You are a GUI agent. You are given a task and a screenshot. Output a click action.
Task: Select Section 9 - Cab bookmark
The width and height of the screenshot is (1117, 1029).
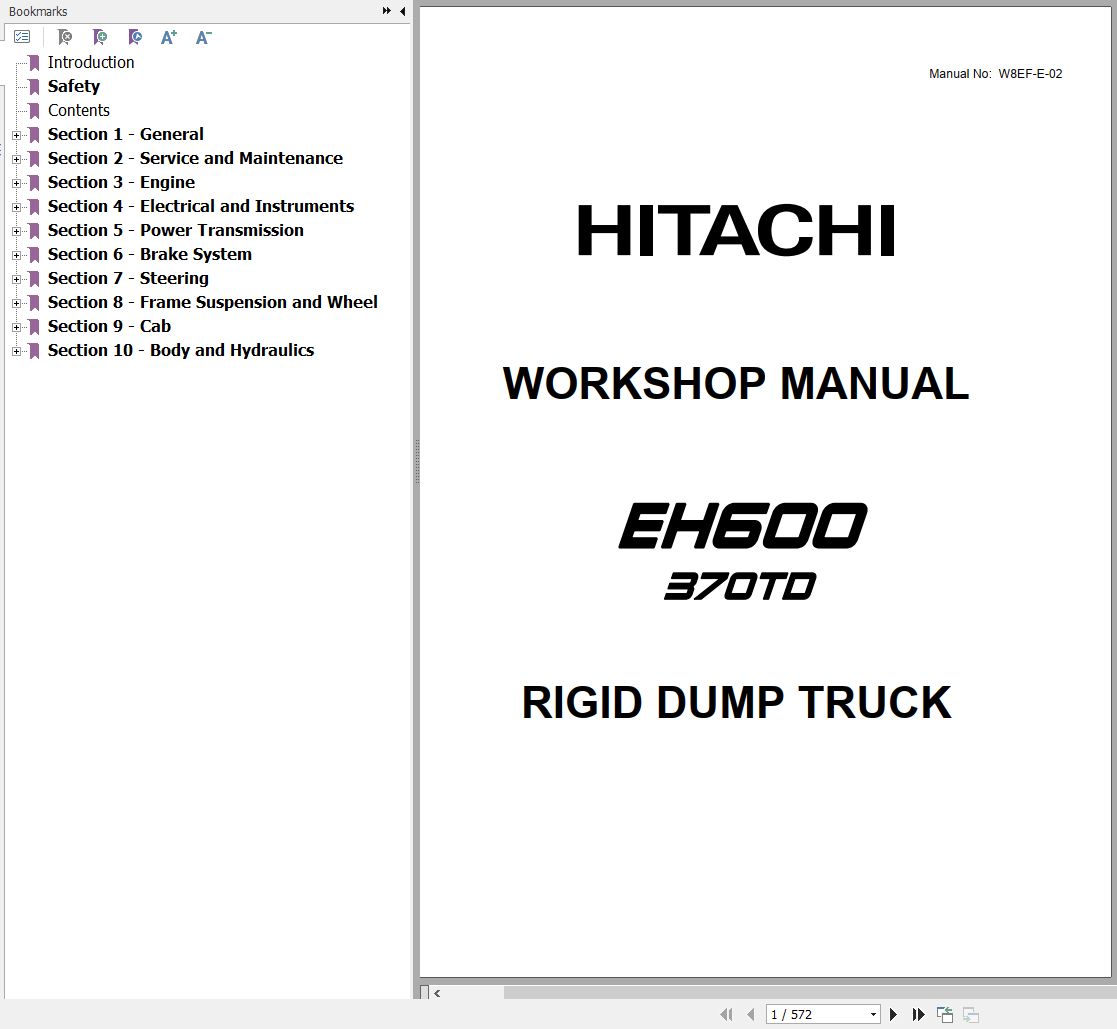(x=109, y=326)
